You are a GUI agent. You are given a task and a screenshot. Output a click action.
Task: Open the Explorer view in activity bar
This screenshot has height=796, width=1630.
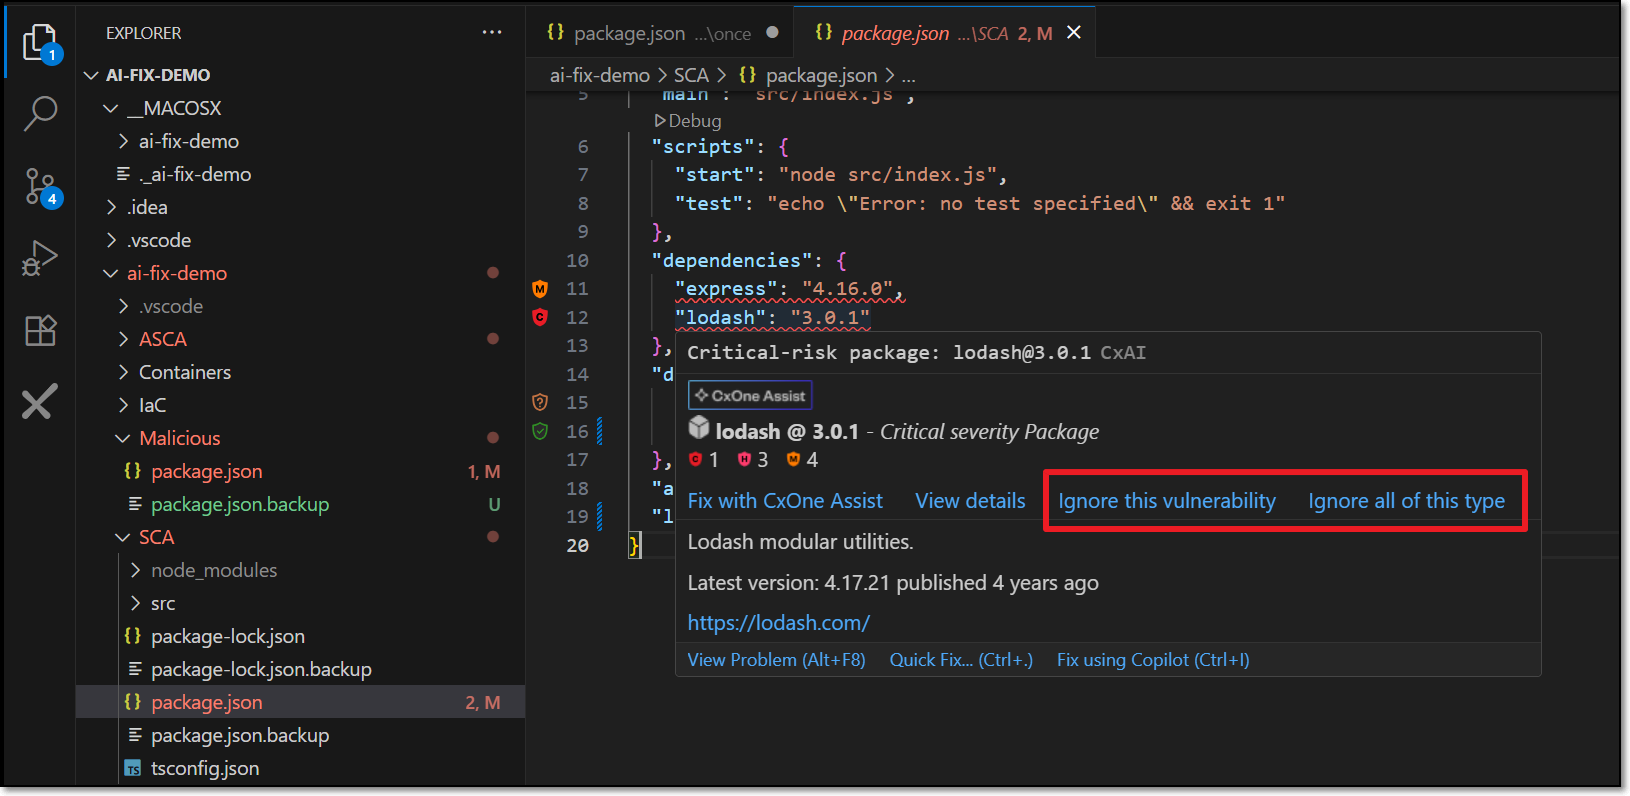pos(40,43)
